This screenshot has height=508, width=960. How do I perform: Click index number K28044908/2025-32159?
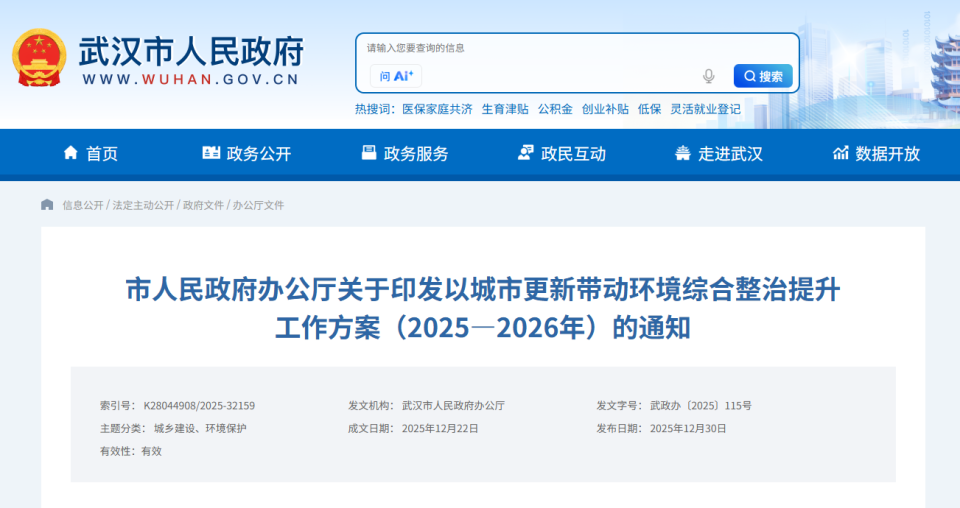point(199,406)
